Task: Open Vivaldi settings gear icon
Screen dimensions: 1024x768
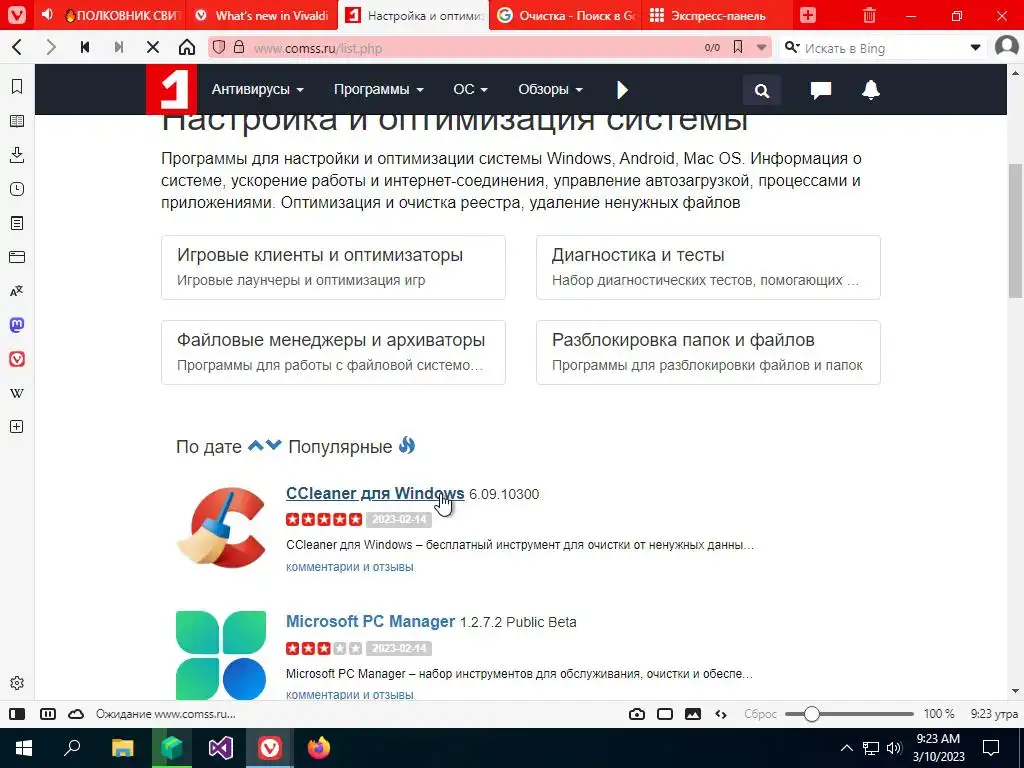Action: [17, 683]
